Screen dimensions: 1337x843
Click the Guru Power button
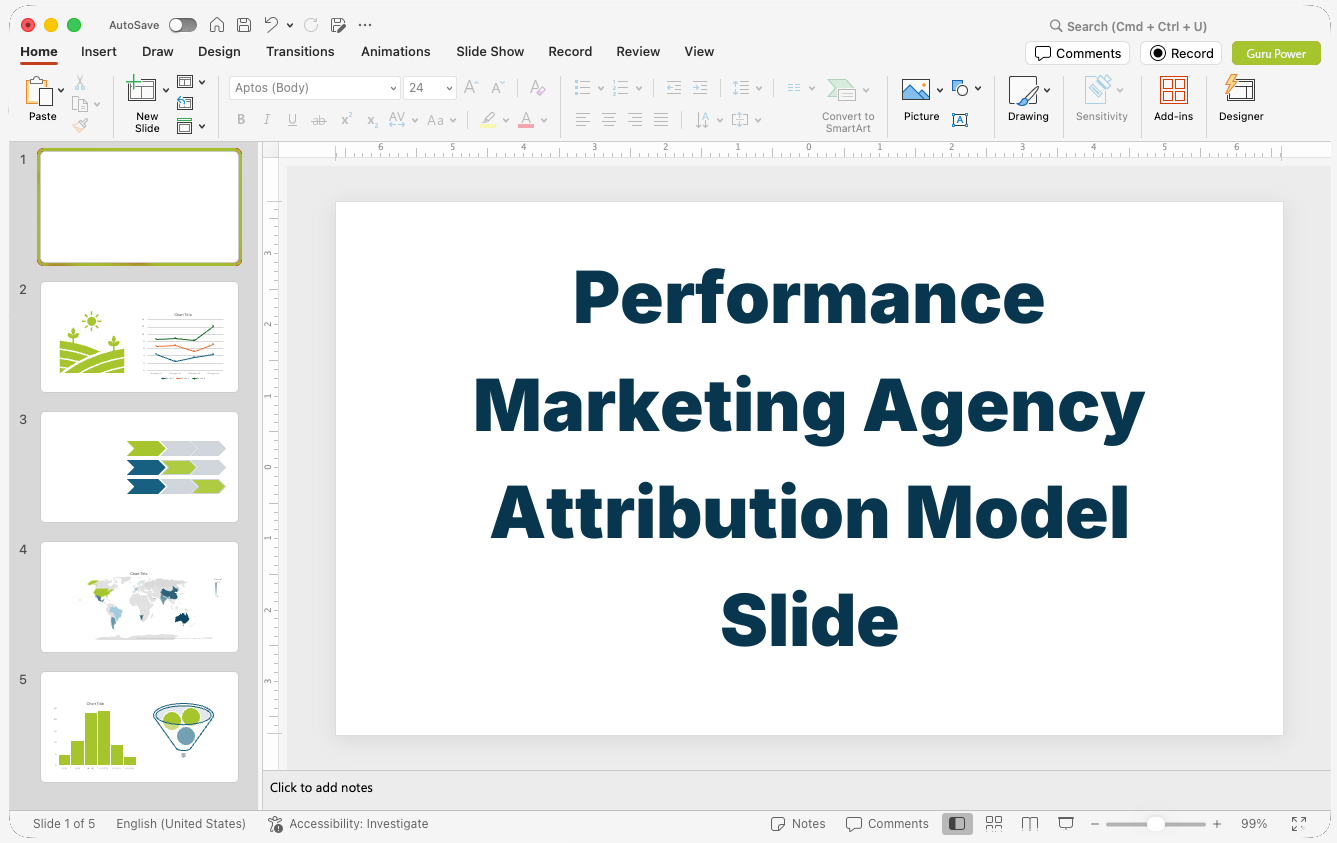pyautogui.click(x=1276, y=53)
